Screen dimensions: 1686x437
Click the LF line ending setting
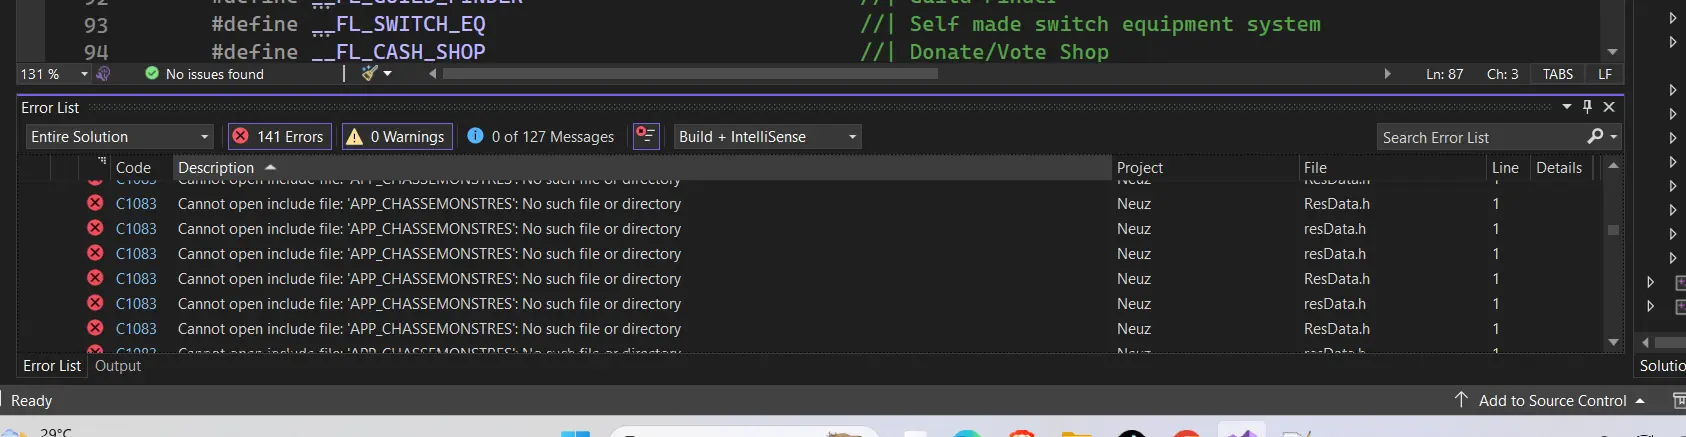point(1605,74)
